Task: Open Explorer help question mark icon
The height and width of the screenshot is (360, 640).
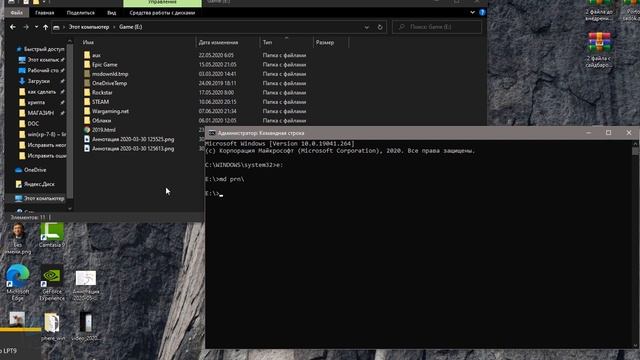Action: (482, 13)
